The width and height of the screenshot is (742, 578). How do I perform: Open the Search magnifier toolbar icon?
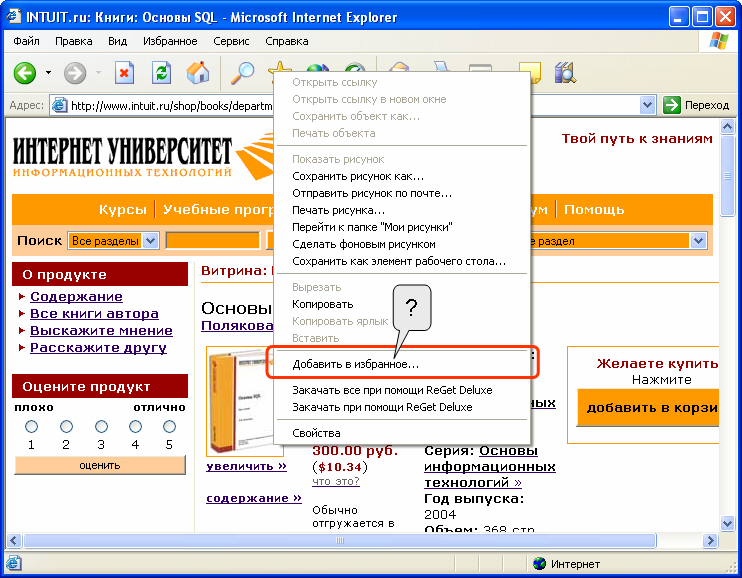click(x=242, y=73)
